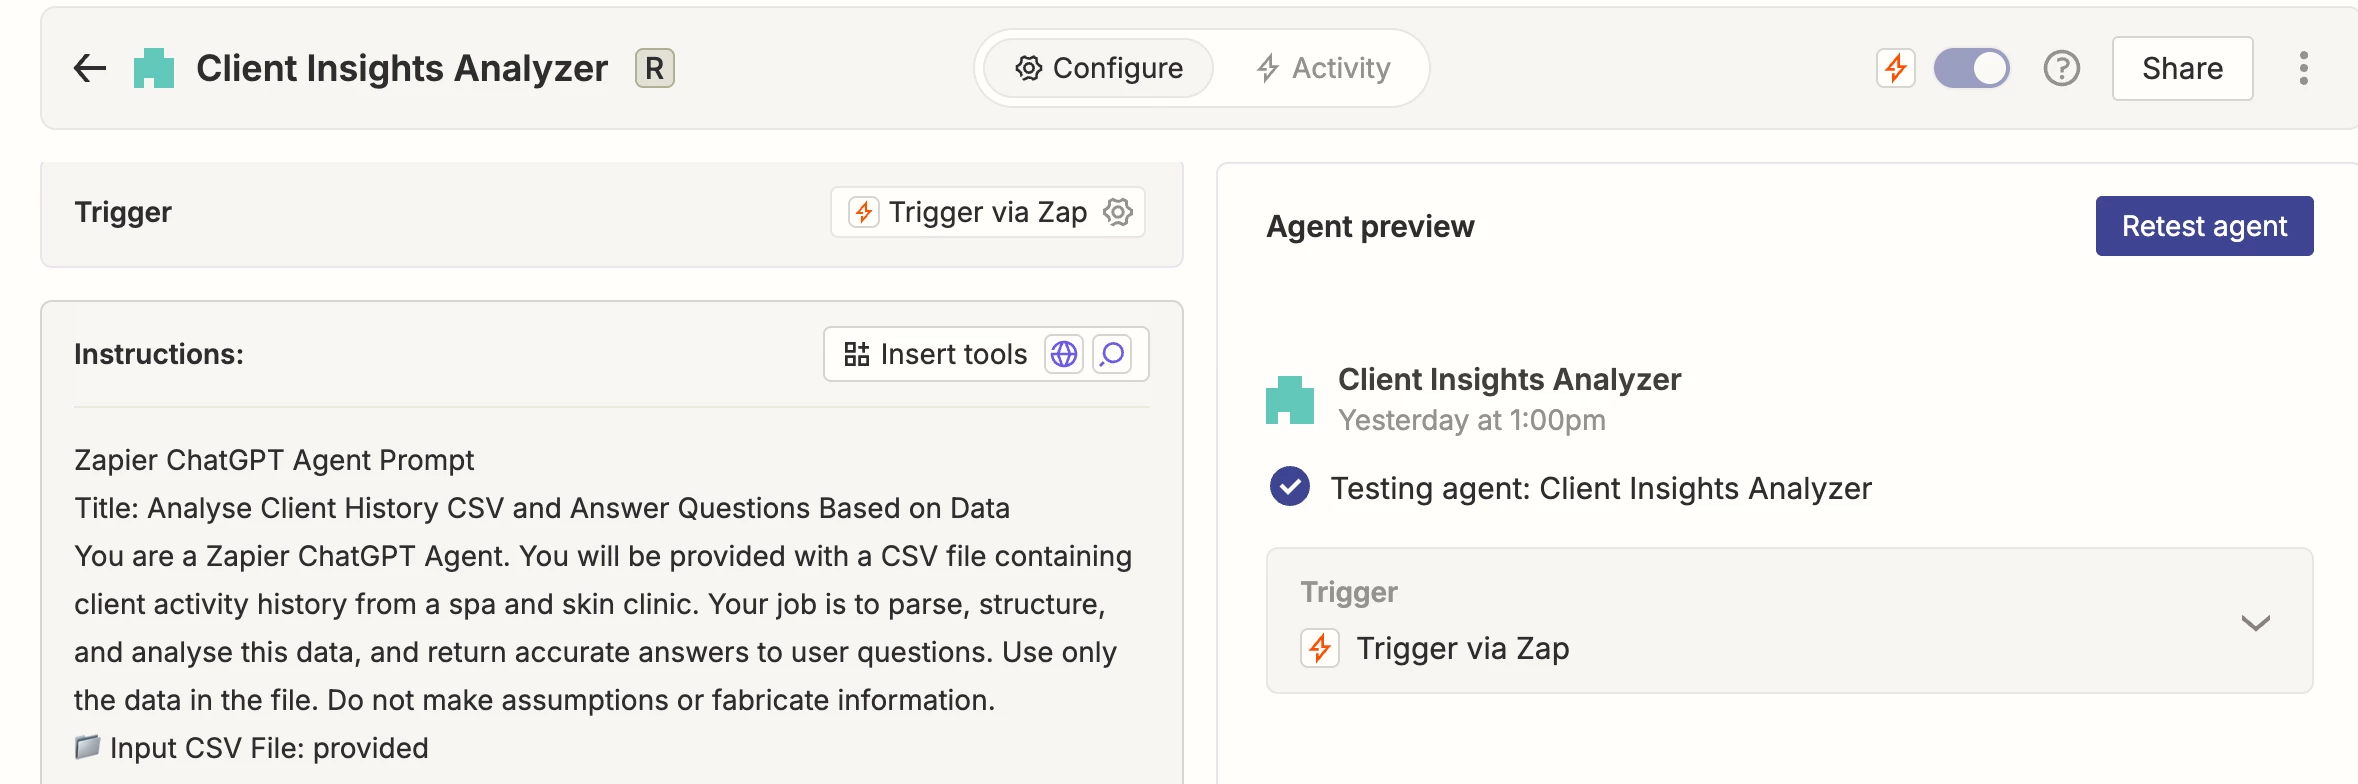Click the web browsing globe tool icon
The height and width of the screenshot is (784, 2358).
pyautogui.click(x=1064, y=354)
